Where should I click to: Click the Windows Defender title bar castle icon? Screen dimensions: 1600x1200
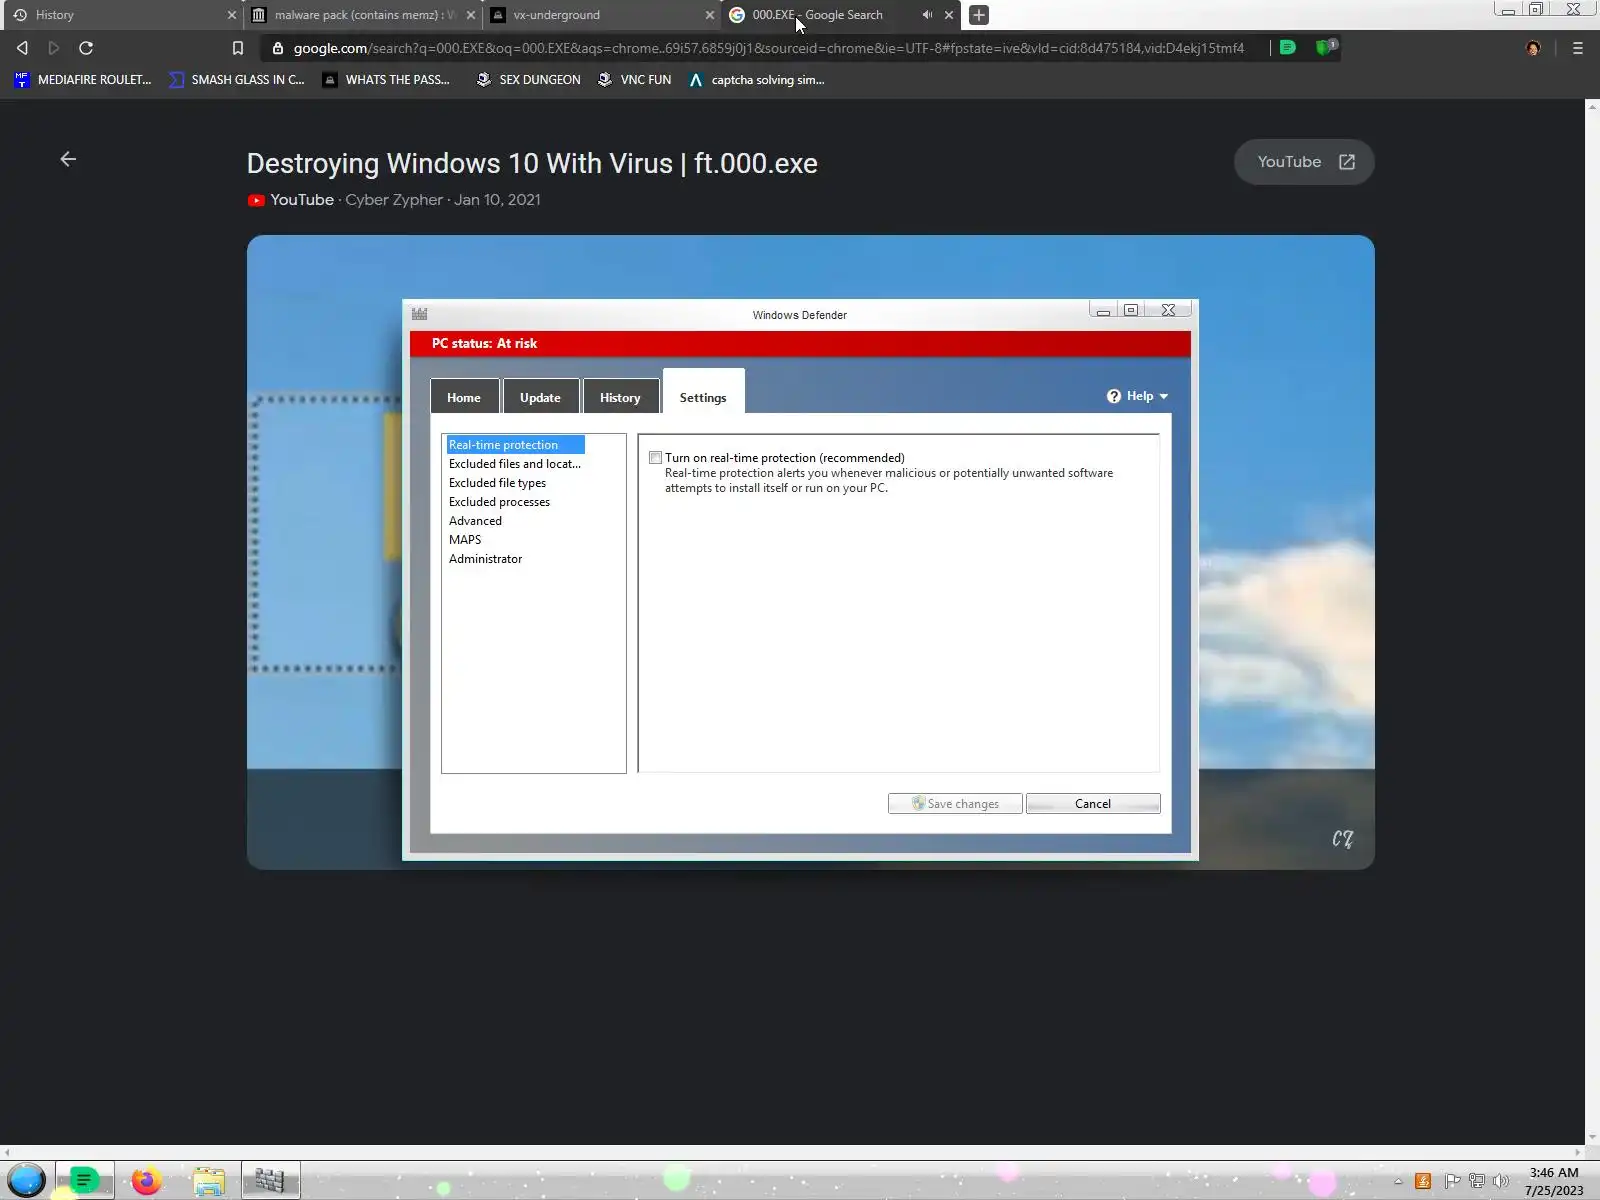pos(420,314)
